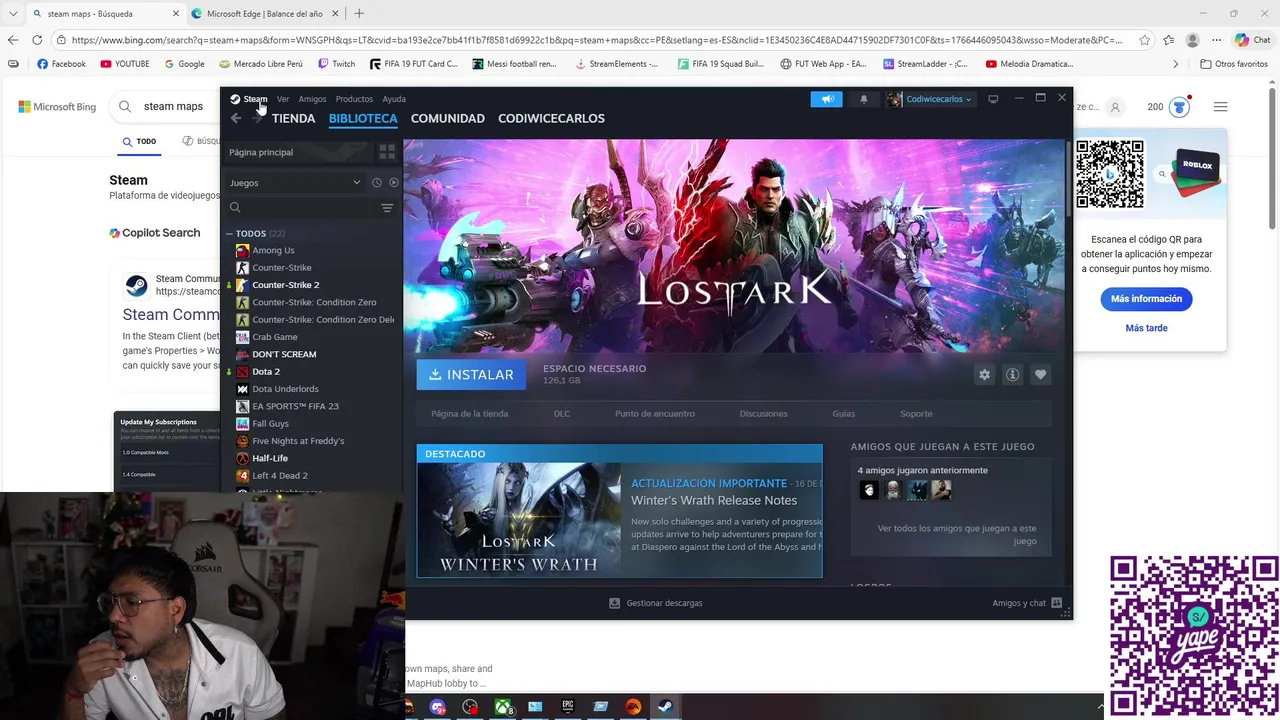This screenshot has width=1280, height=720.
Task: Go back using Steam's back arrow
Action: point(236,118)
